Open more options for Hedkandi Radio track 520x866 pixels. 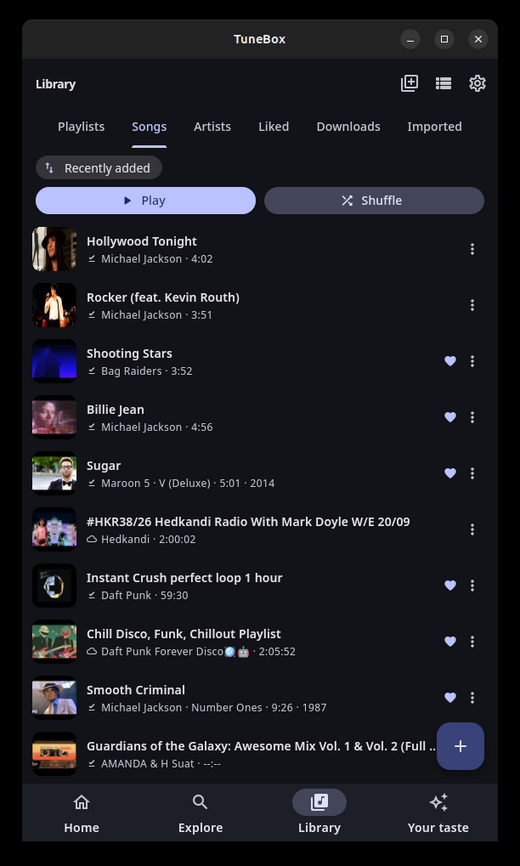point(472,530)
